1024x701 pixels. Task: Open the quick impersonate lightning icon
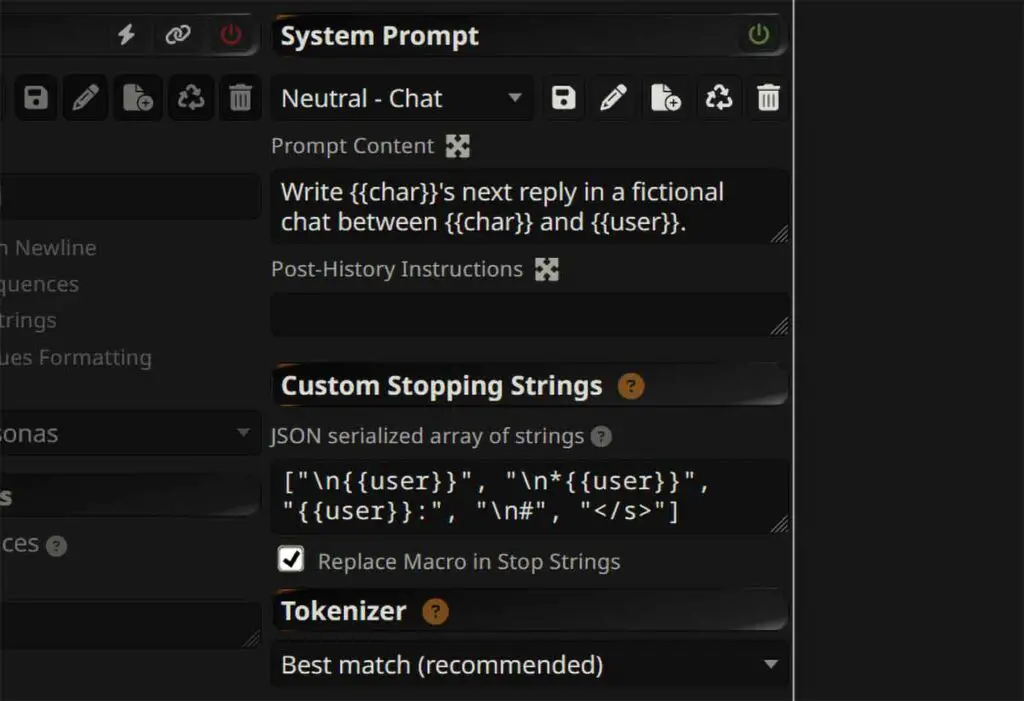click(125, 35)
